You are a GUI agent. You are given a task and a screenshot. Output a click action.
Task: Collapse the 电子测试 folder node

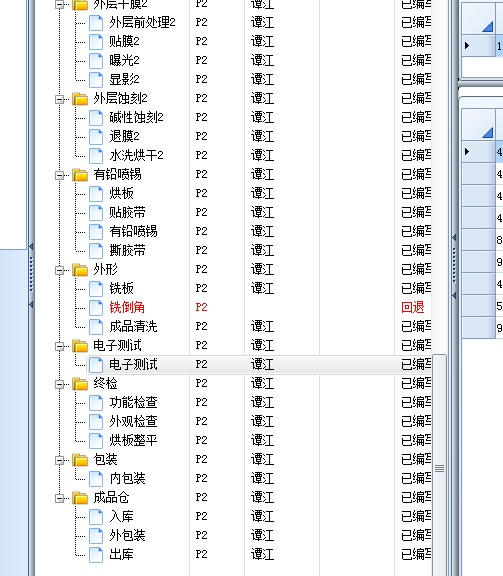(x=59, y=346)
